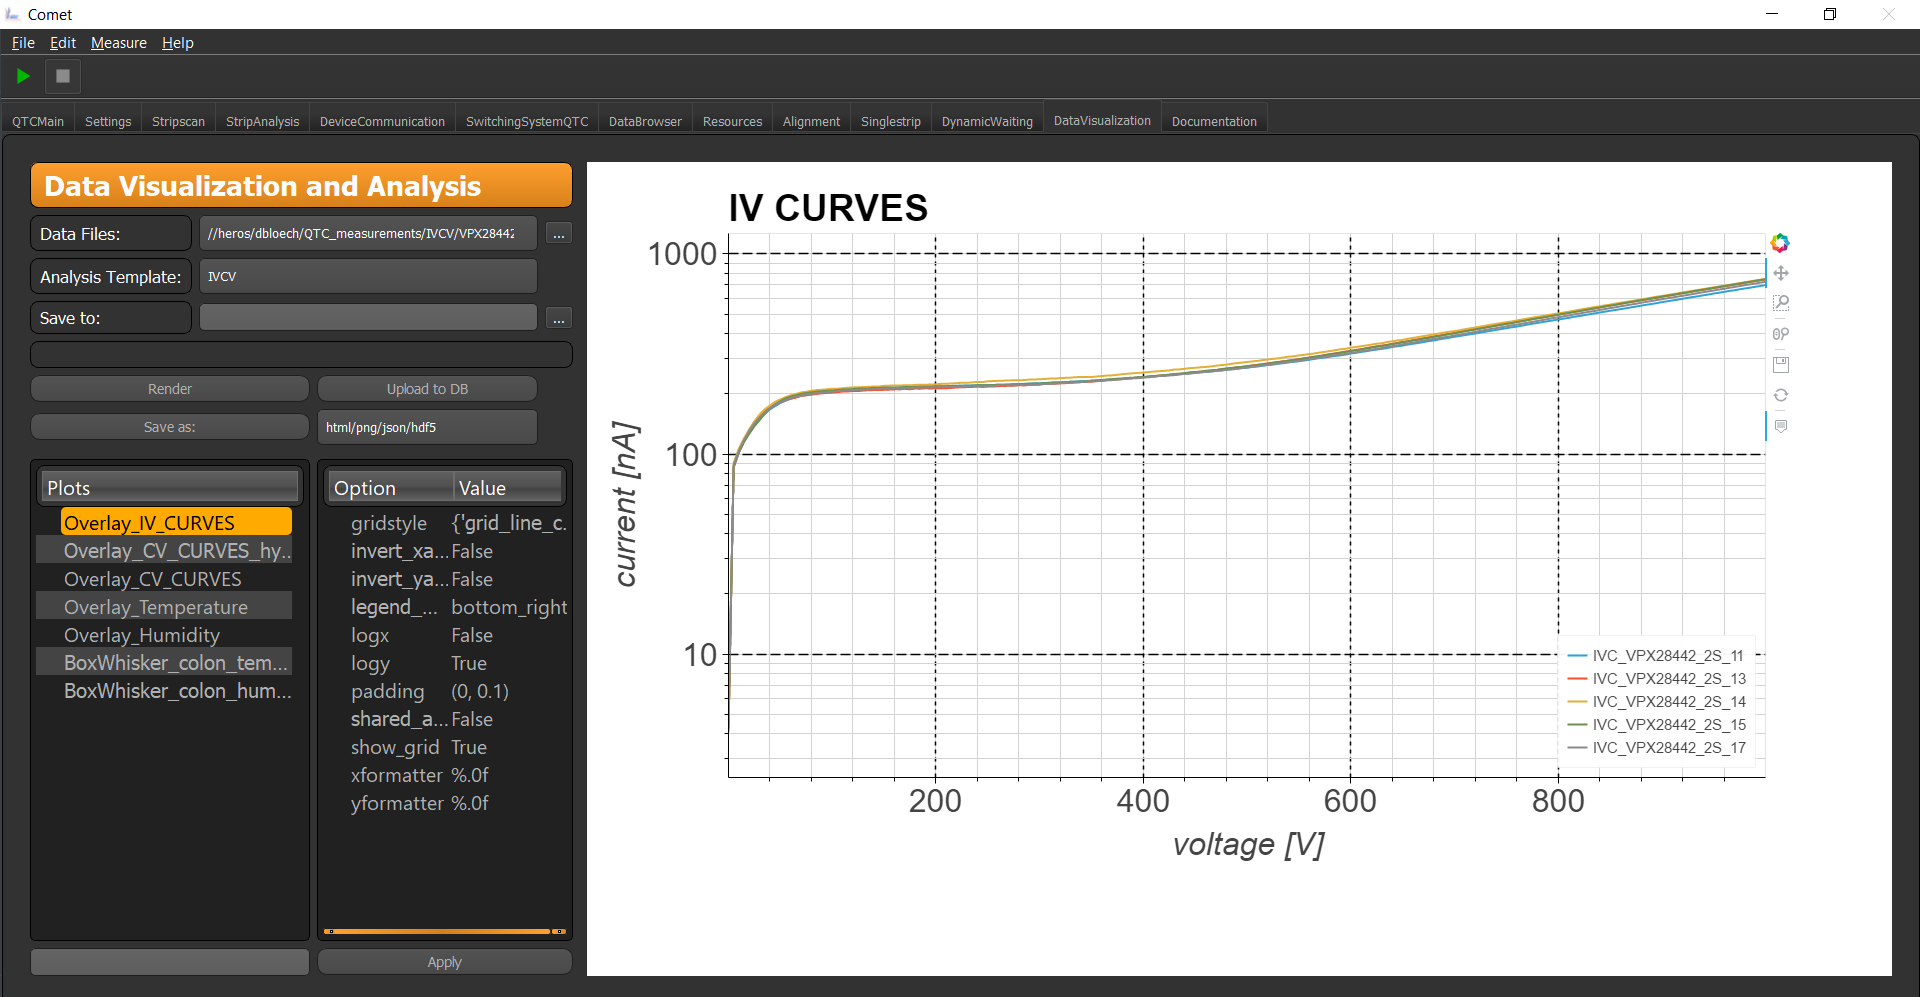1920x997 pixels.
Task: Open the Measure menu
Action: click(x=119, y=43)
